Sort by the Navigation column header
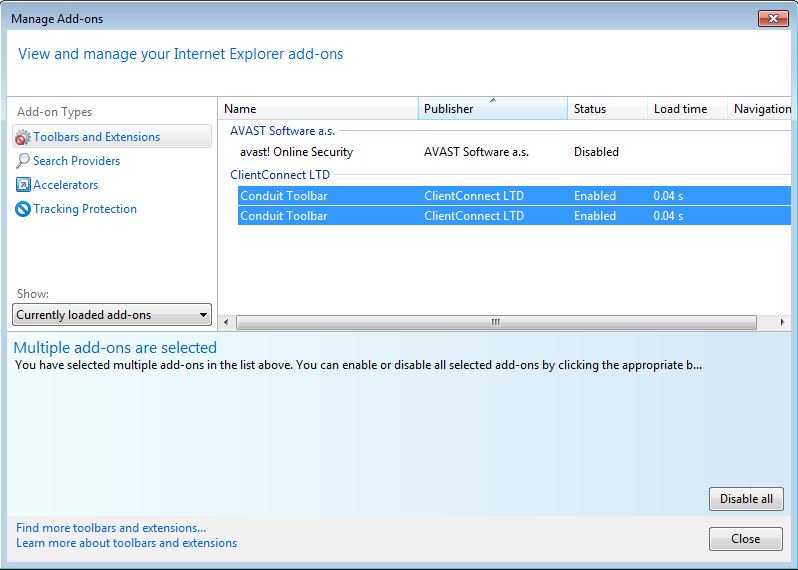The height and width of the screenshot is (570, 798). pyautogui.click(x=759, y=109)
